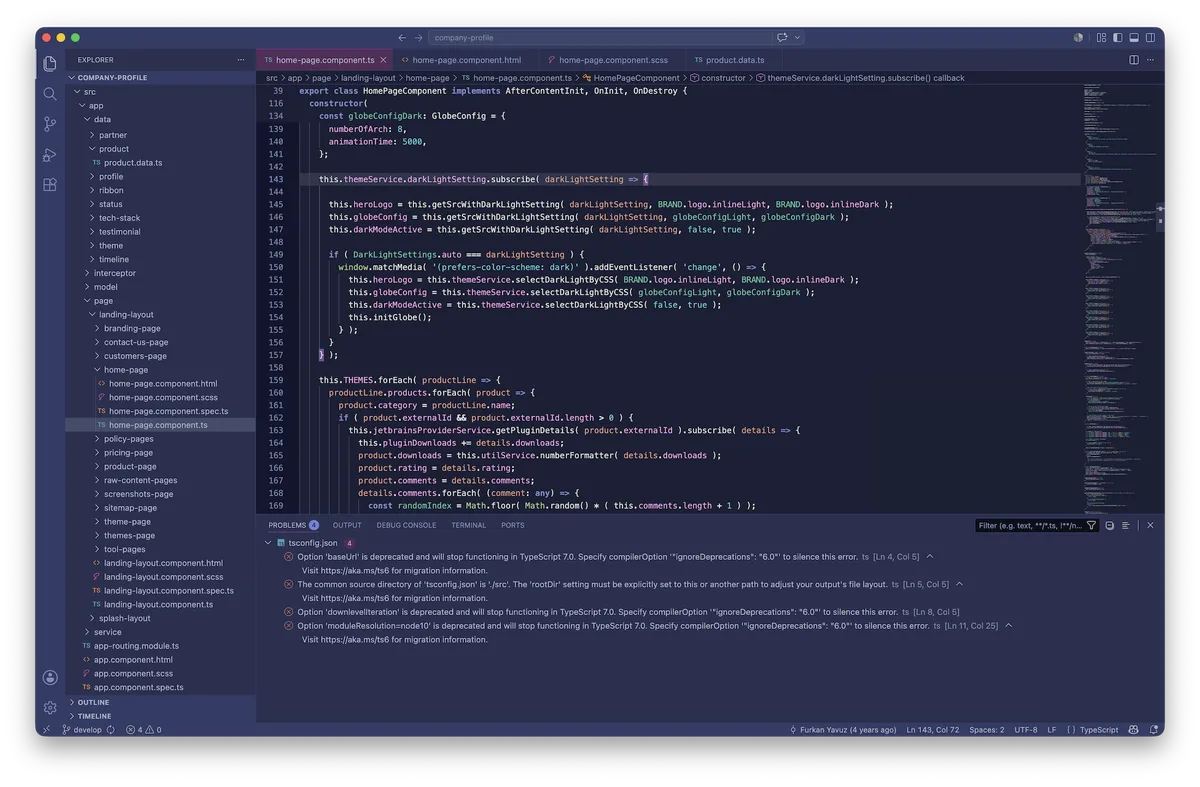1200x787 pixels.
Task: Switch to the PORTS panel tab
Action: tap(513, 525)
